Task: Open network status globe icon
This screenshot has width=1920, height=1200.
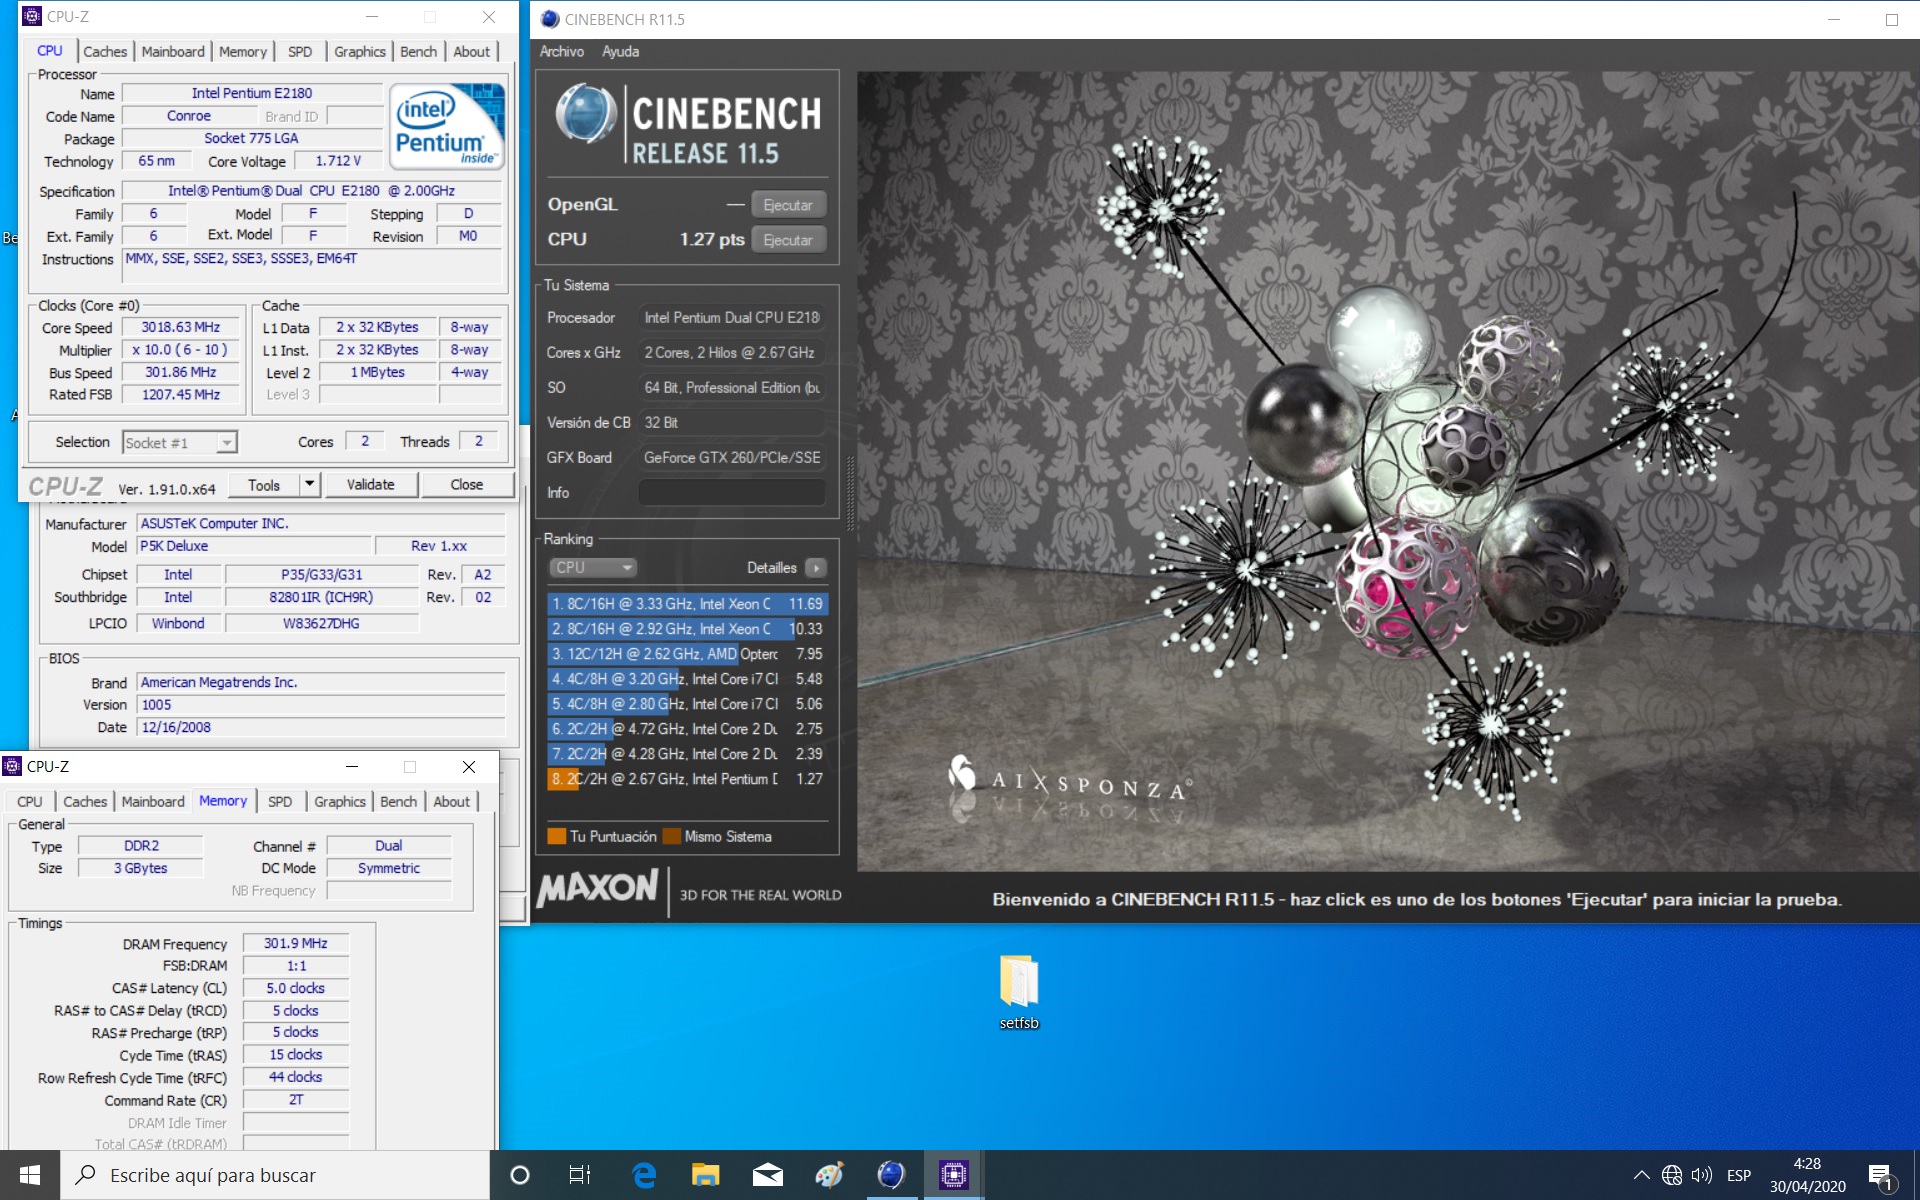Action: [x=1671, y=1175]
